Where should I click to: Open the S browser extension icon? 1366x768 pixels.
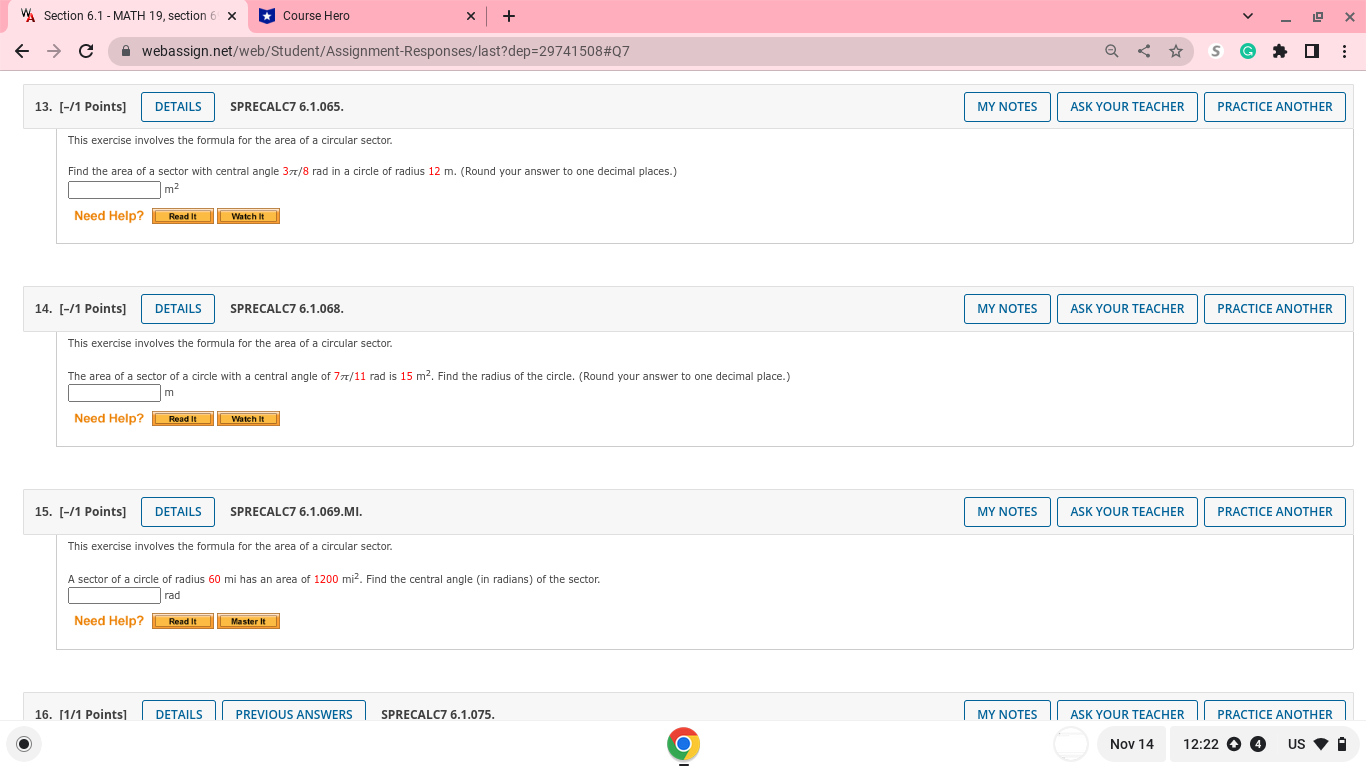tap(1216, 51)
